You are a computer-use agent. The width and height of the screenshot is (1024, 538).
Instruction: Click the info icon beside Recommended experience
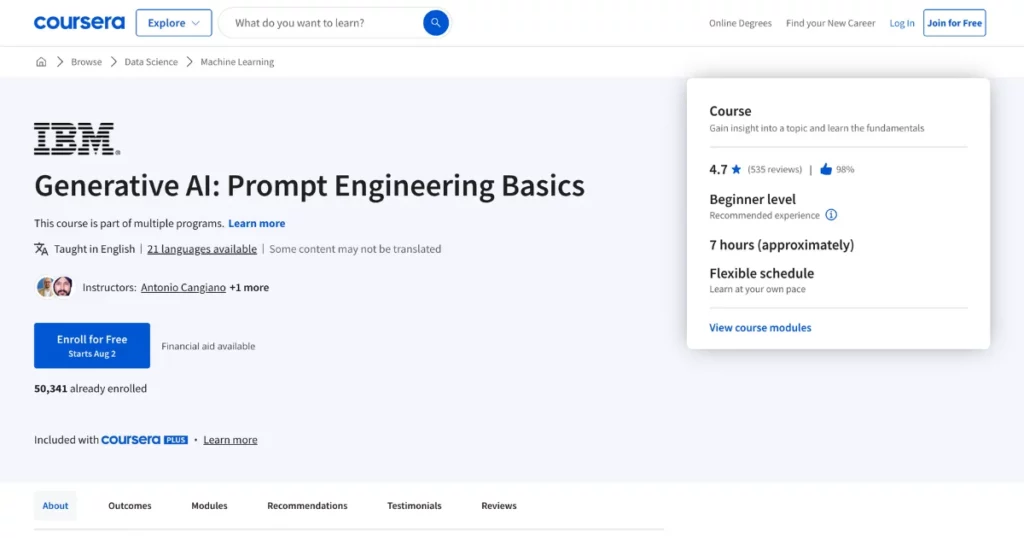(x=831, y=215)
